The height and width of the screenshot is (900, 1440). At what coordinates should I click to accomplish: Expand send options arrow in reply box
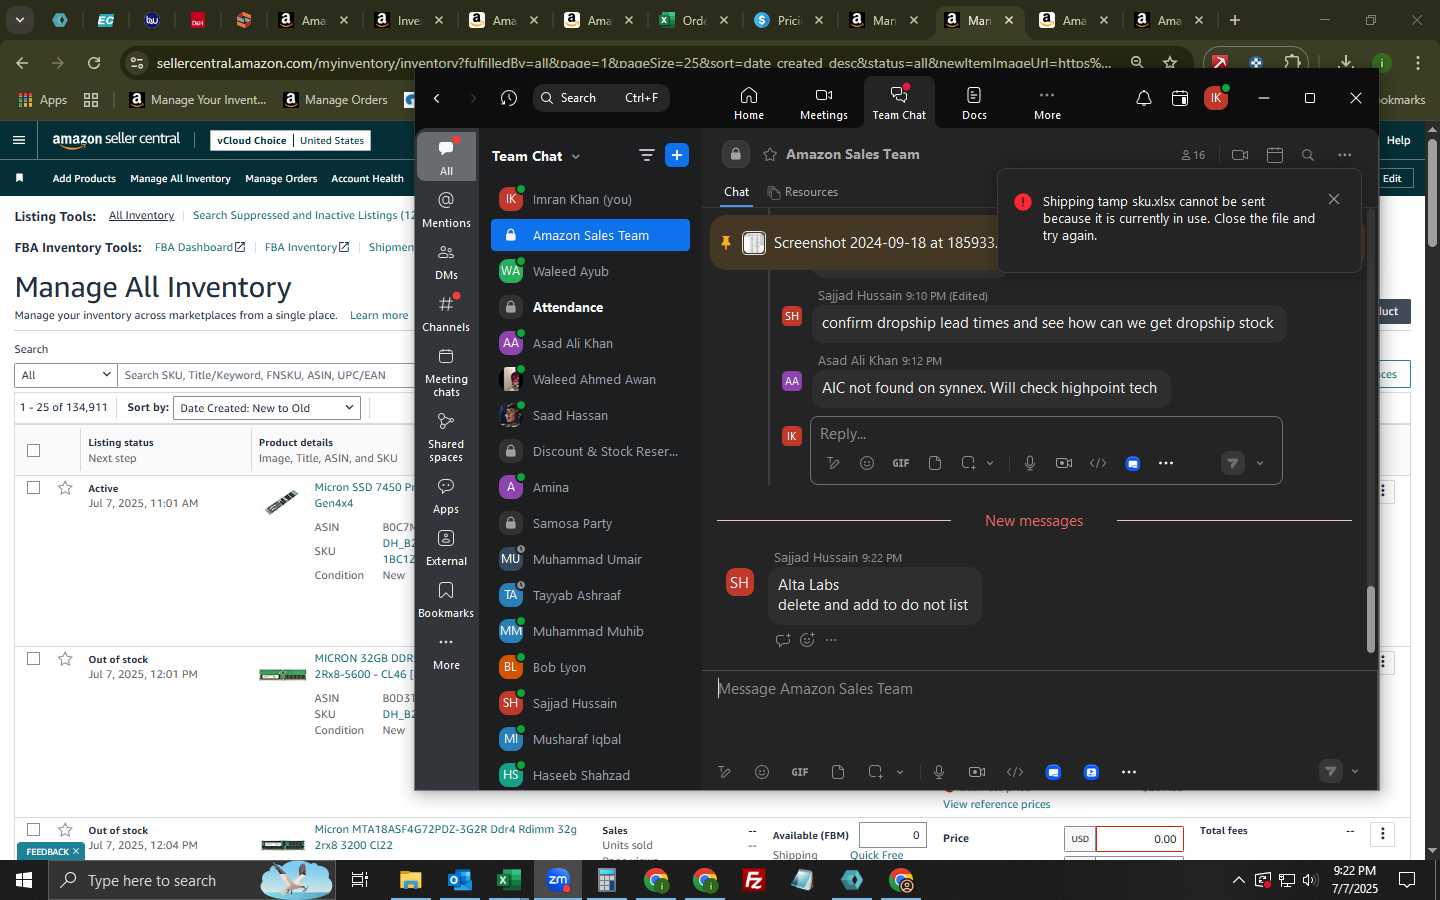pyautogui.click(x=1260, y=463)
